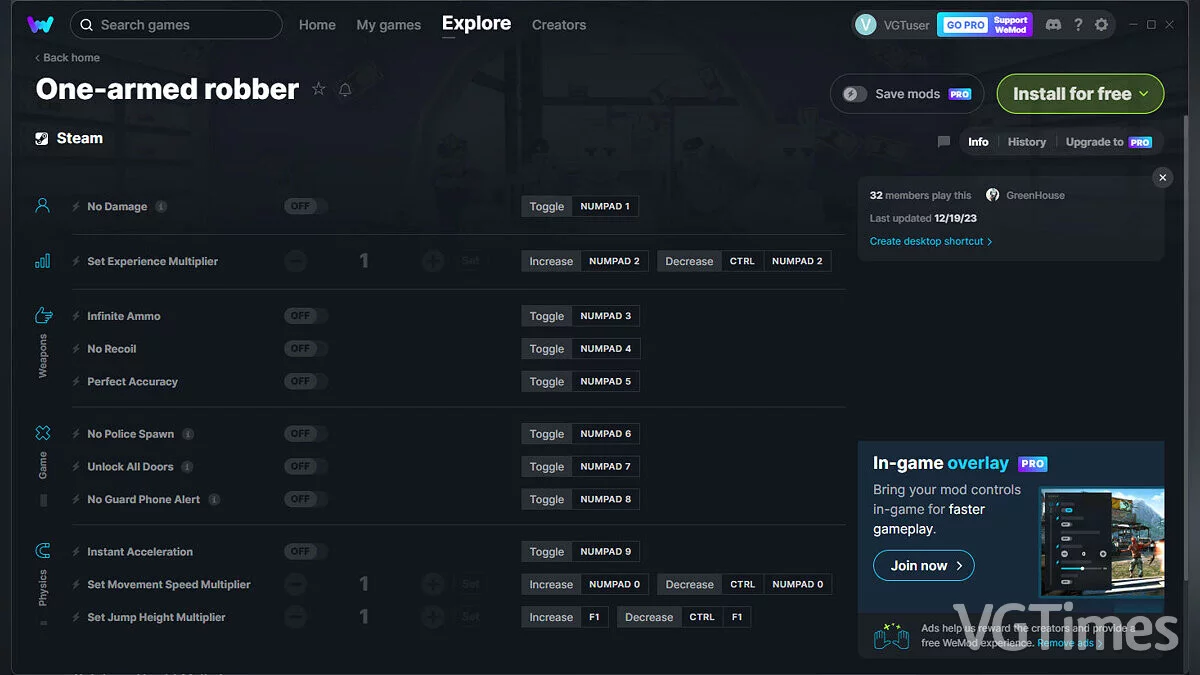Open the comments chat bubble icon
The width and height of the screenshot is (1200, 675).
point(943,142)
